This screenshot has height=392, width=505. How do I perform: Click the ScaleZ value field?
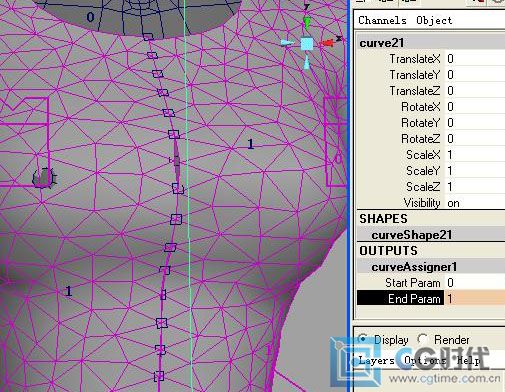(475, 187)
